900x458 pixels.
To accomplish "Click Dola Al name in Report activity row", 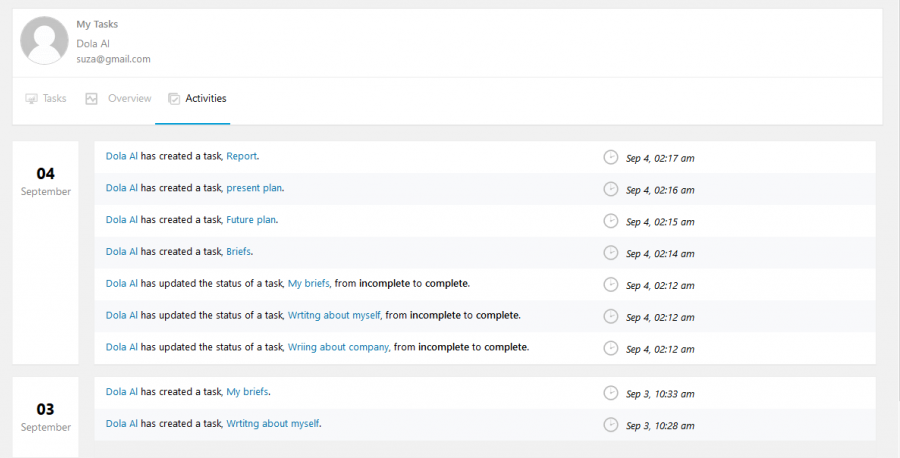I will click(x=122, y=156).
